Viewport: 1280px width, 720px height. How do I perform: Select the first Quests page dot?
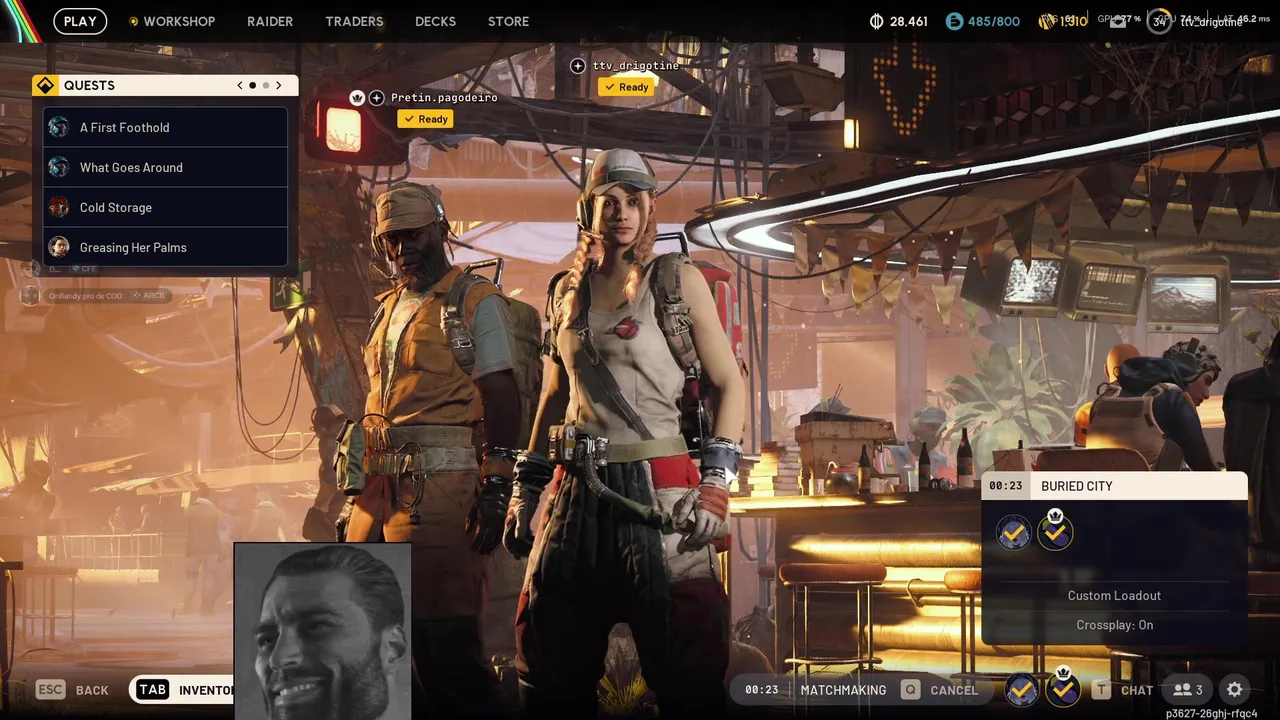pyautogui.click(x=252, y=85)
